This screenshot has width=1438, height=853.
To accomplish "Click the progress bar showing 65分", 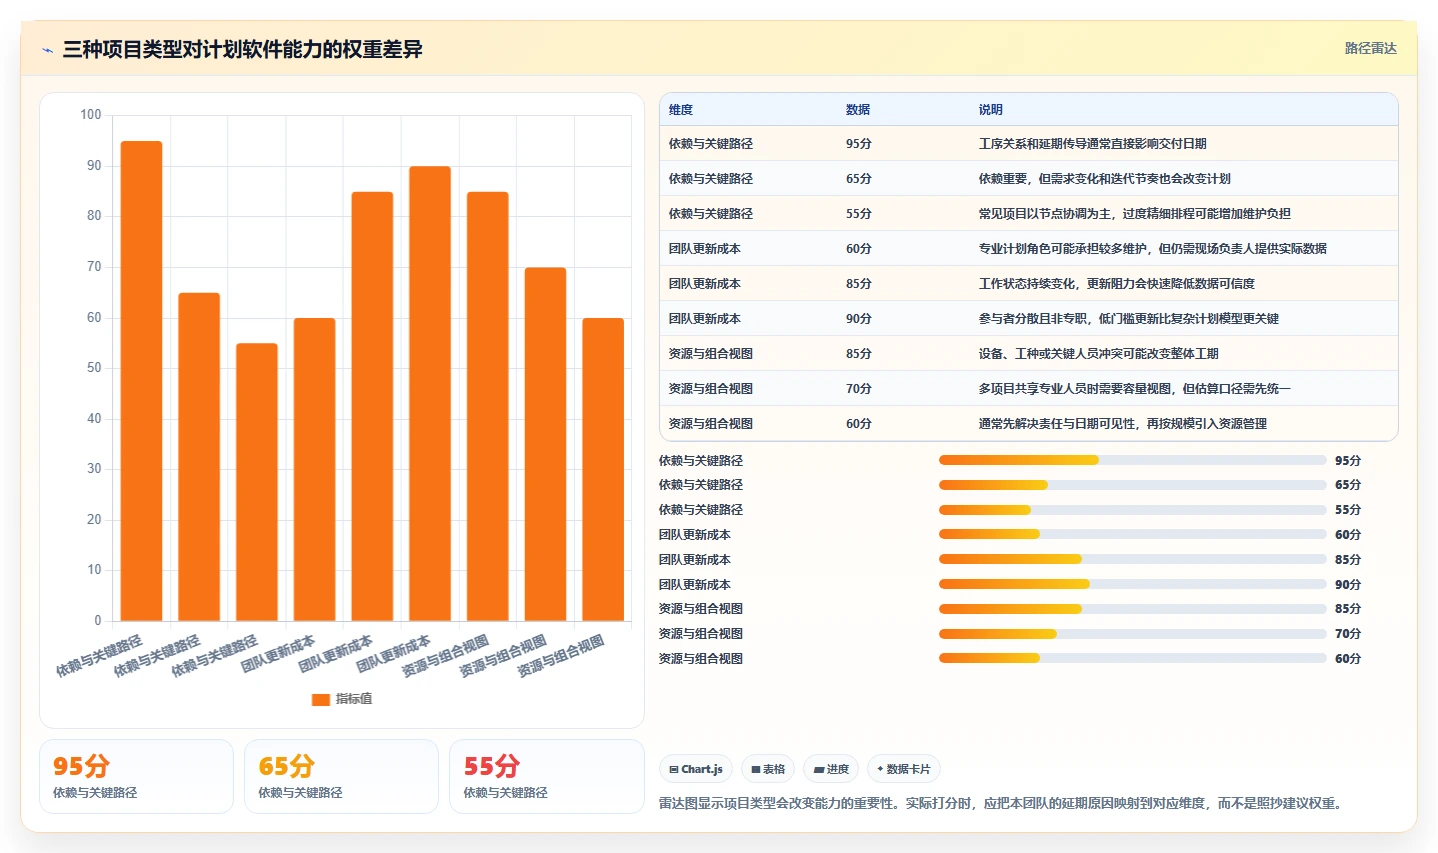I will point(1132,485).
